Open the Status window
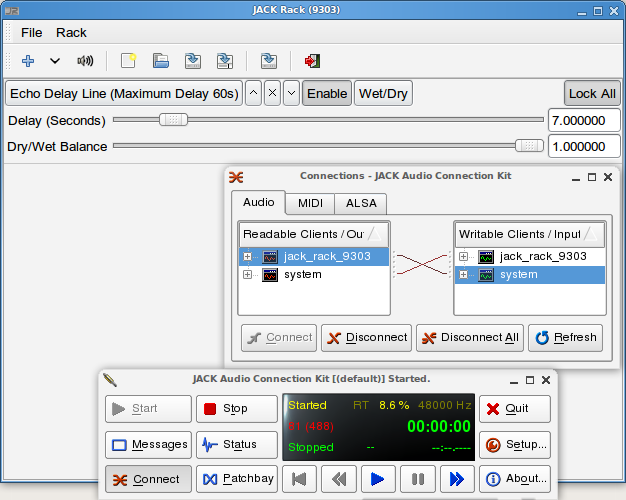Image resolution: width=626 pixels, height=500 pixels. coord(237,444)
